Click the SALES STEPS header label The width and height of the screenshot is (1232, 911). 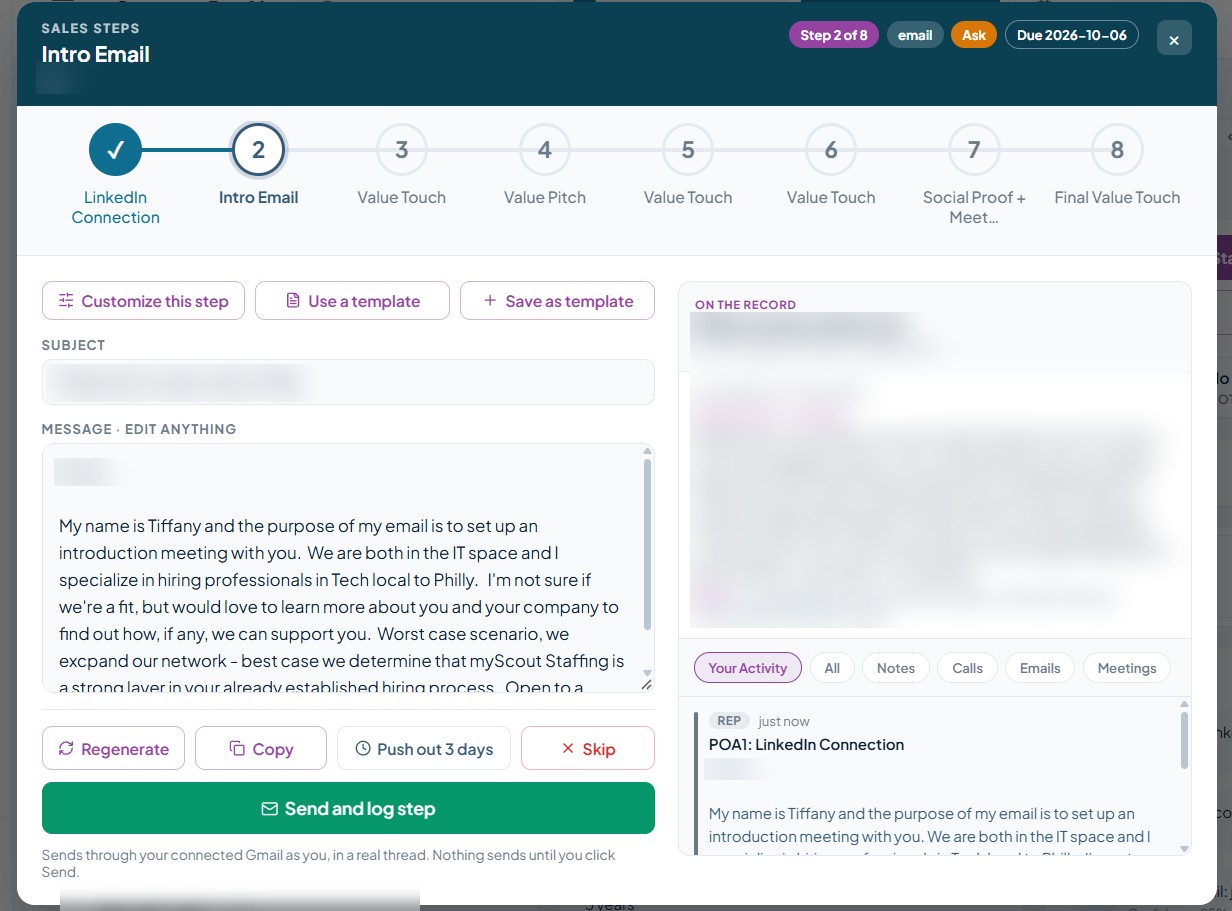pyautogui.click(x=90, y=28)
